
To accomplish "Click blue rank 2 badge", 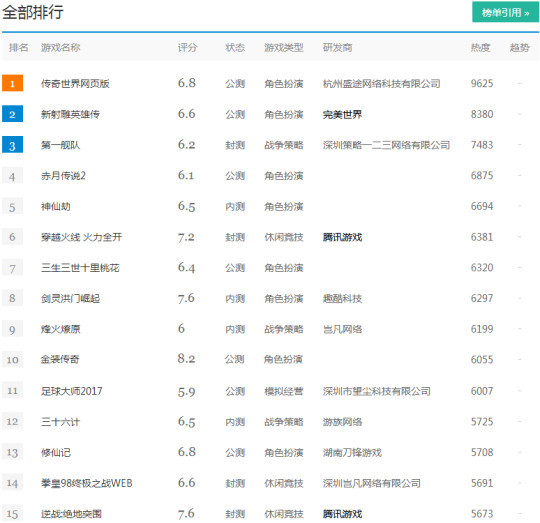I will 12,114.
